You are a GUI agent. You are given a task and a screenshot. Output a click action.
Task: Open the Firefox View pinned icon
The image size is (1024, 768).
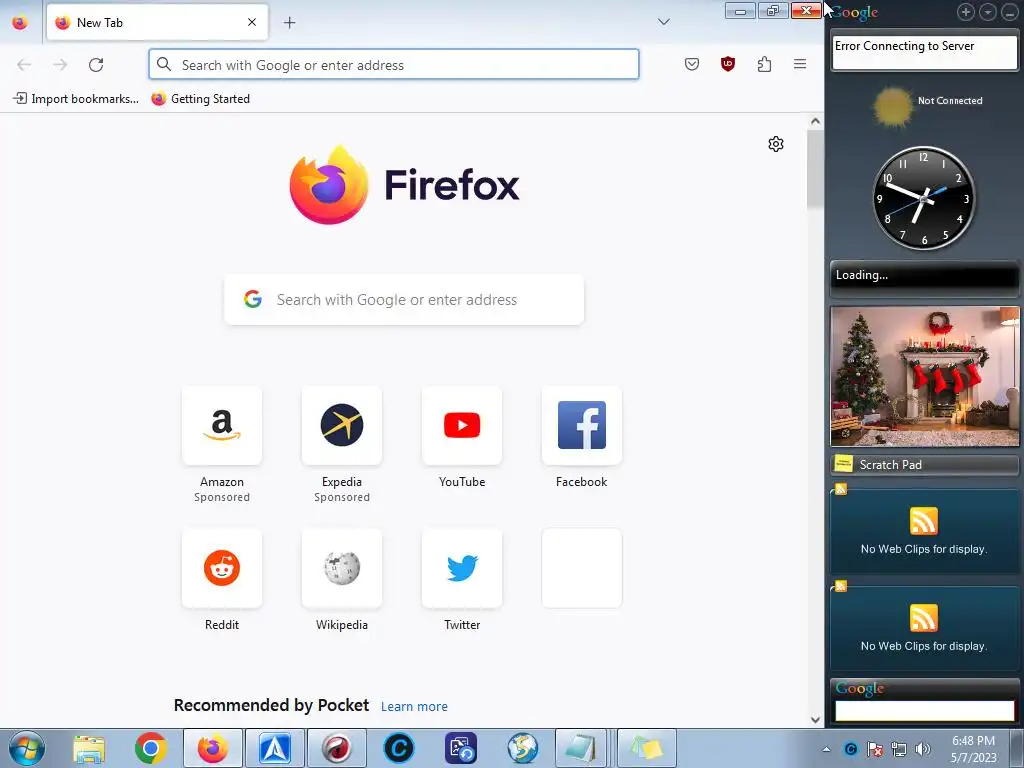20,22
